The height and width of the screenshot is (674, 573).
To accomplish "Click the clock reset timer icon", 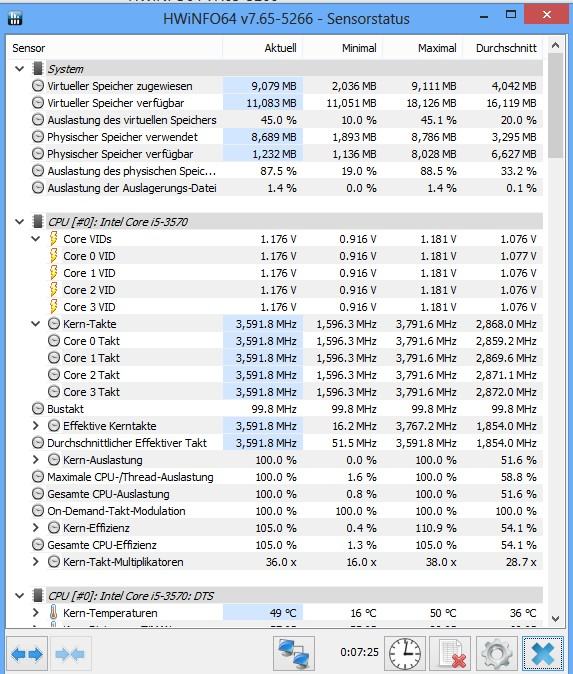I will [405, 653].
